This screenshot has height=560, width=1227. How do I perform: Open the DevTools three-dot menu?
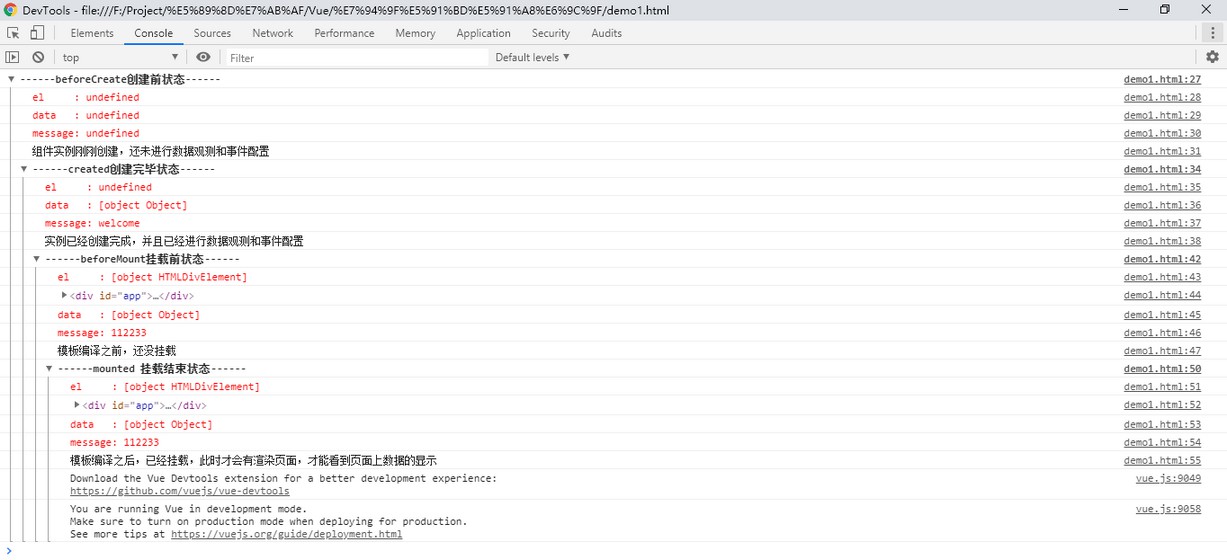click(x=1212, y=33)
